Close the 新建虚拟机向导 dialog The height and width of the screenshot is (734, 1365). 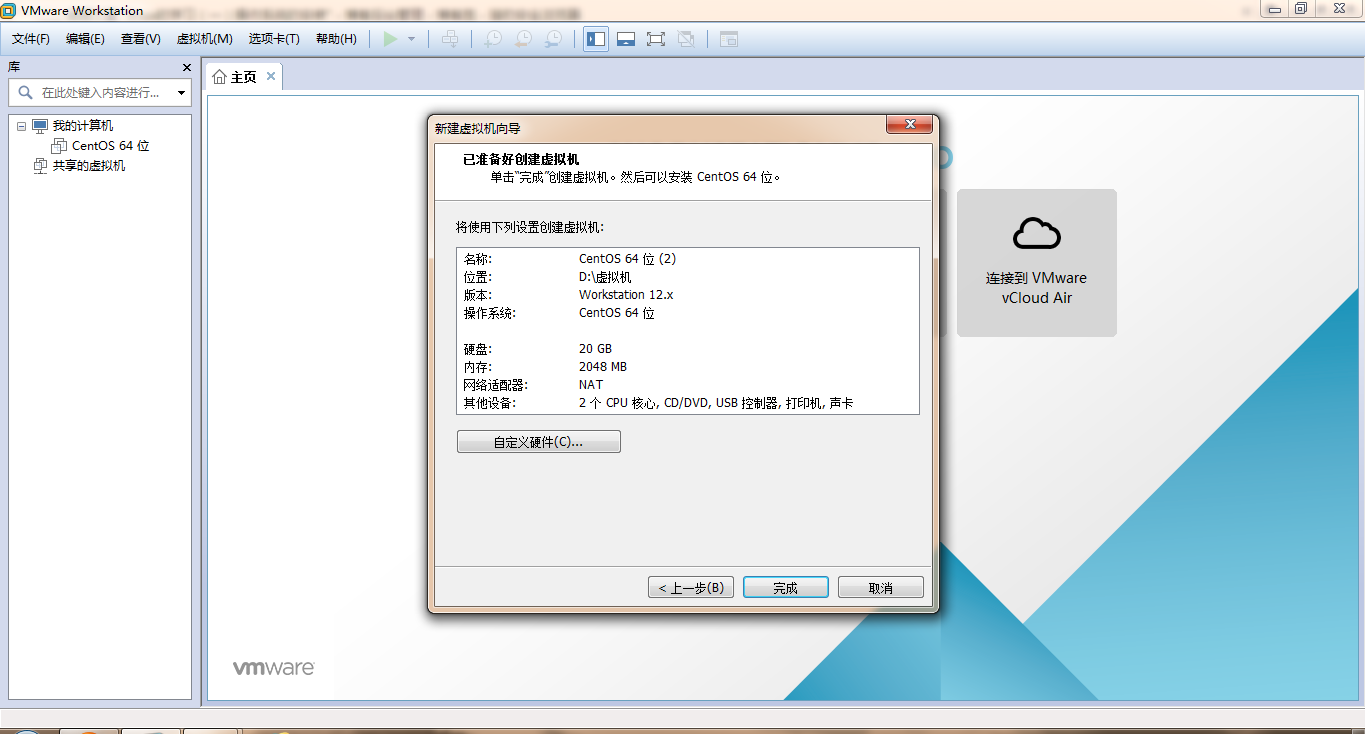[909, 125]
